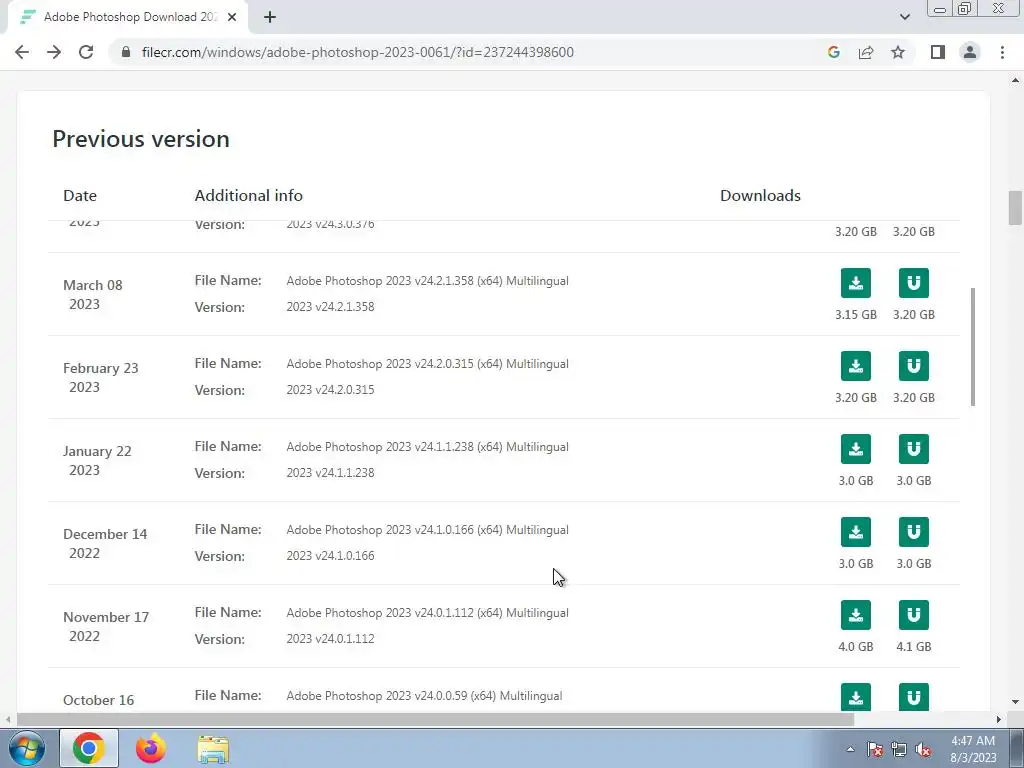
Task: Click the muted volume tray icon
Action: tap(923, 750)
